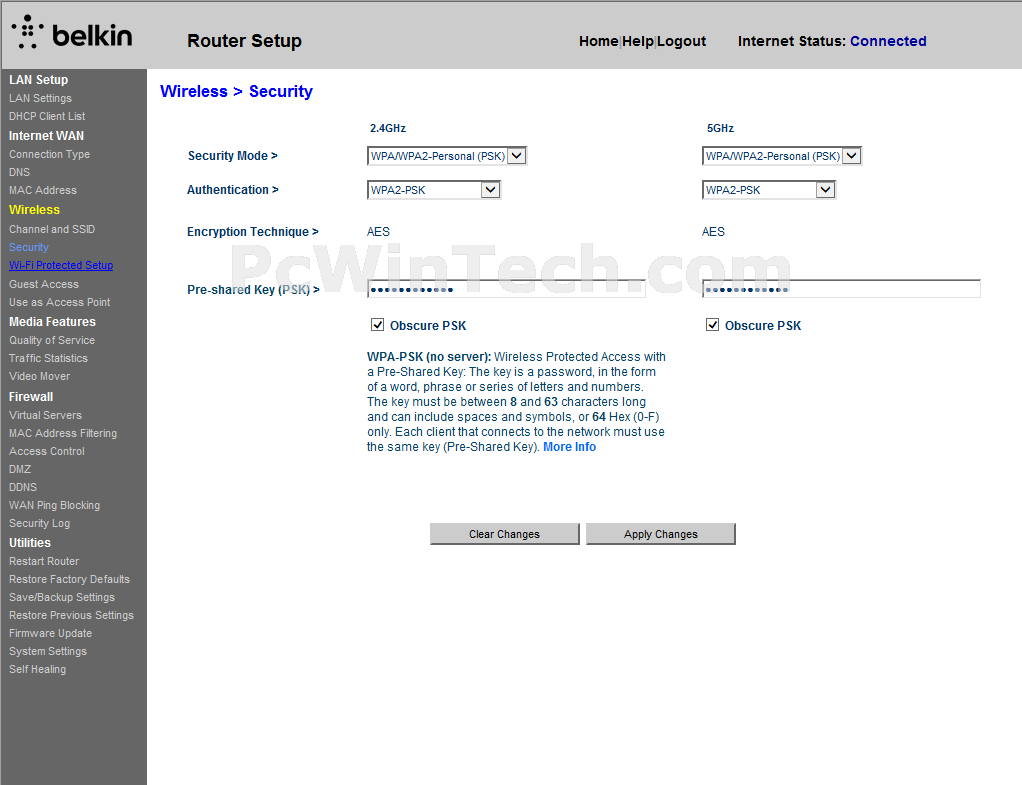Image resolution: width=1022 pixels, height=785 pixels.
Task: Open Restore Factory Defaults
Action: coord(70,579)
